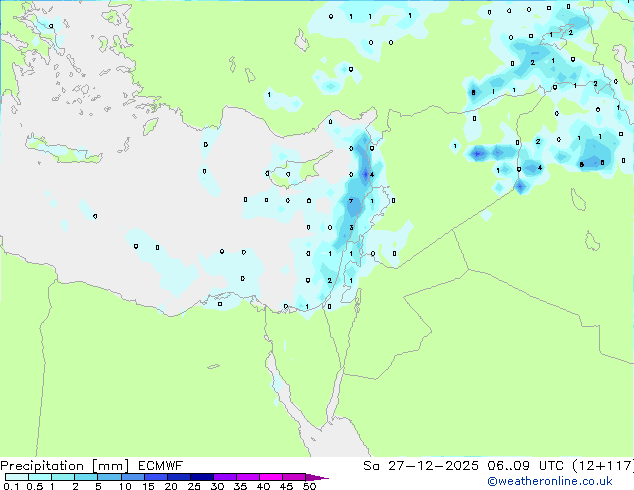The height and width of the screenshot is (490, 634).
Task: Pick the 20–25 mm dark blue swatch
Action: tap(178, 477)
